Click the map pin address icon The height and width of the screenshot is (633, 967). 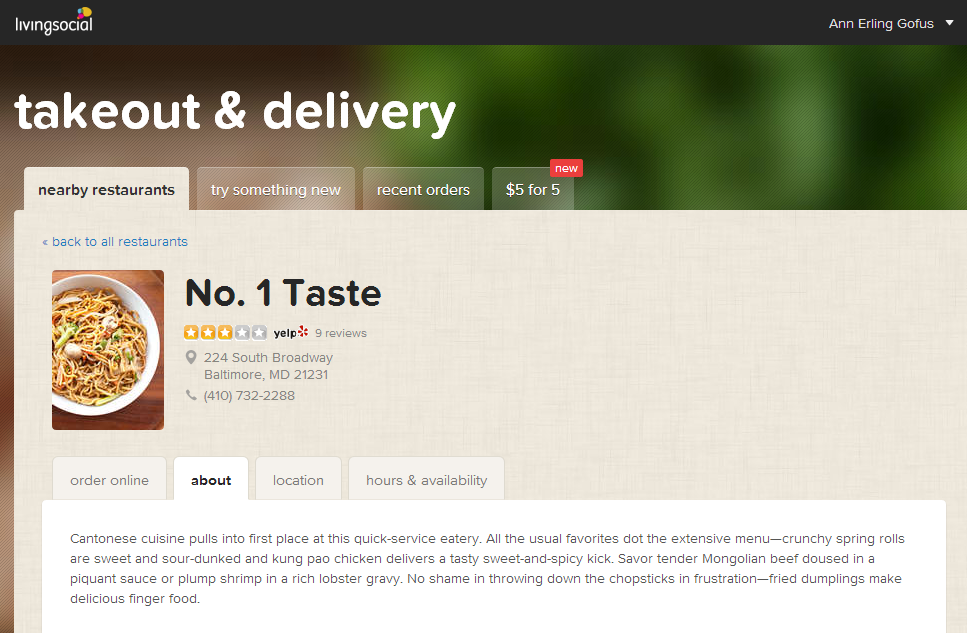click(x=191, y=357)
